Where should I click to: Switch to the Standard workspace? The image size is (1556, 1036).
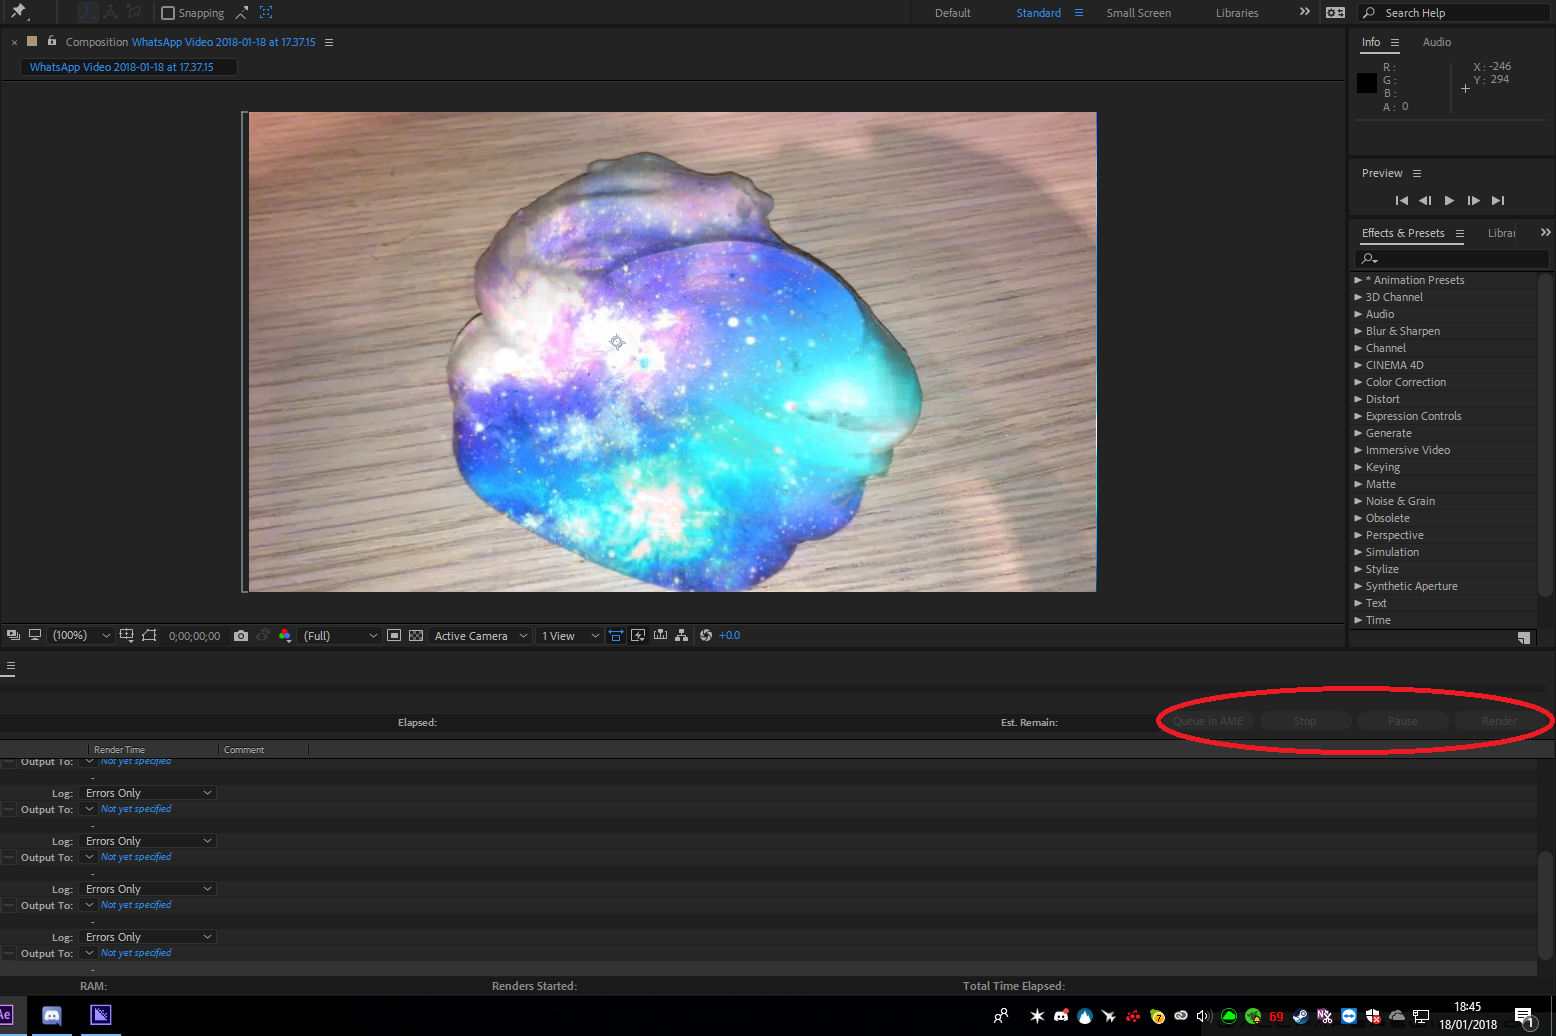(x=1039, y=13)
